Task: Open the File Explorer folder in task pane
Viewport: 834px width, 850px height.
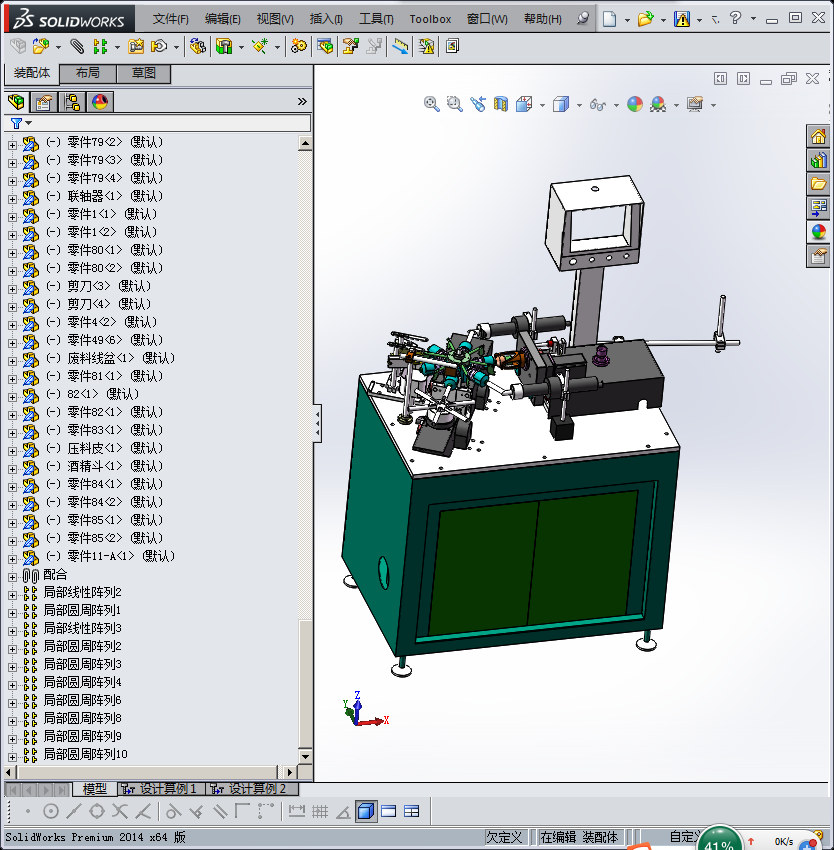Action: (818, 184)
